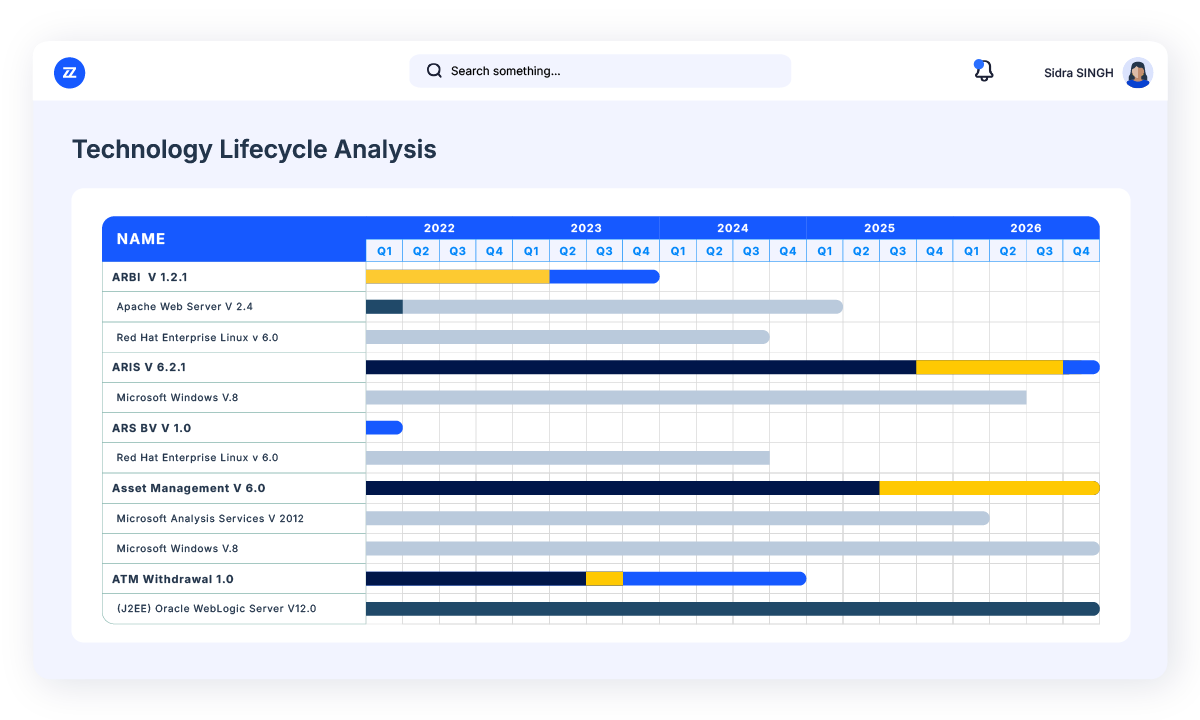This screenshot has width=1200, height=720.
Task: Click dark navy segment of ARIS V 6.2.1 bar
Action: click(641, 367)
